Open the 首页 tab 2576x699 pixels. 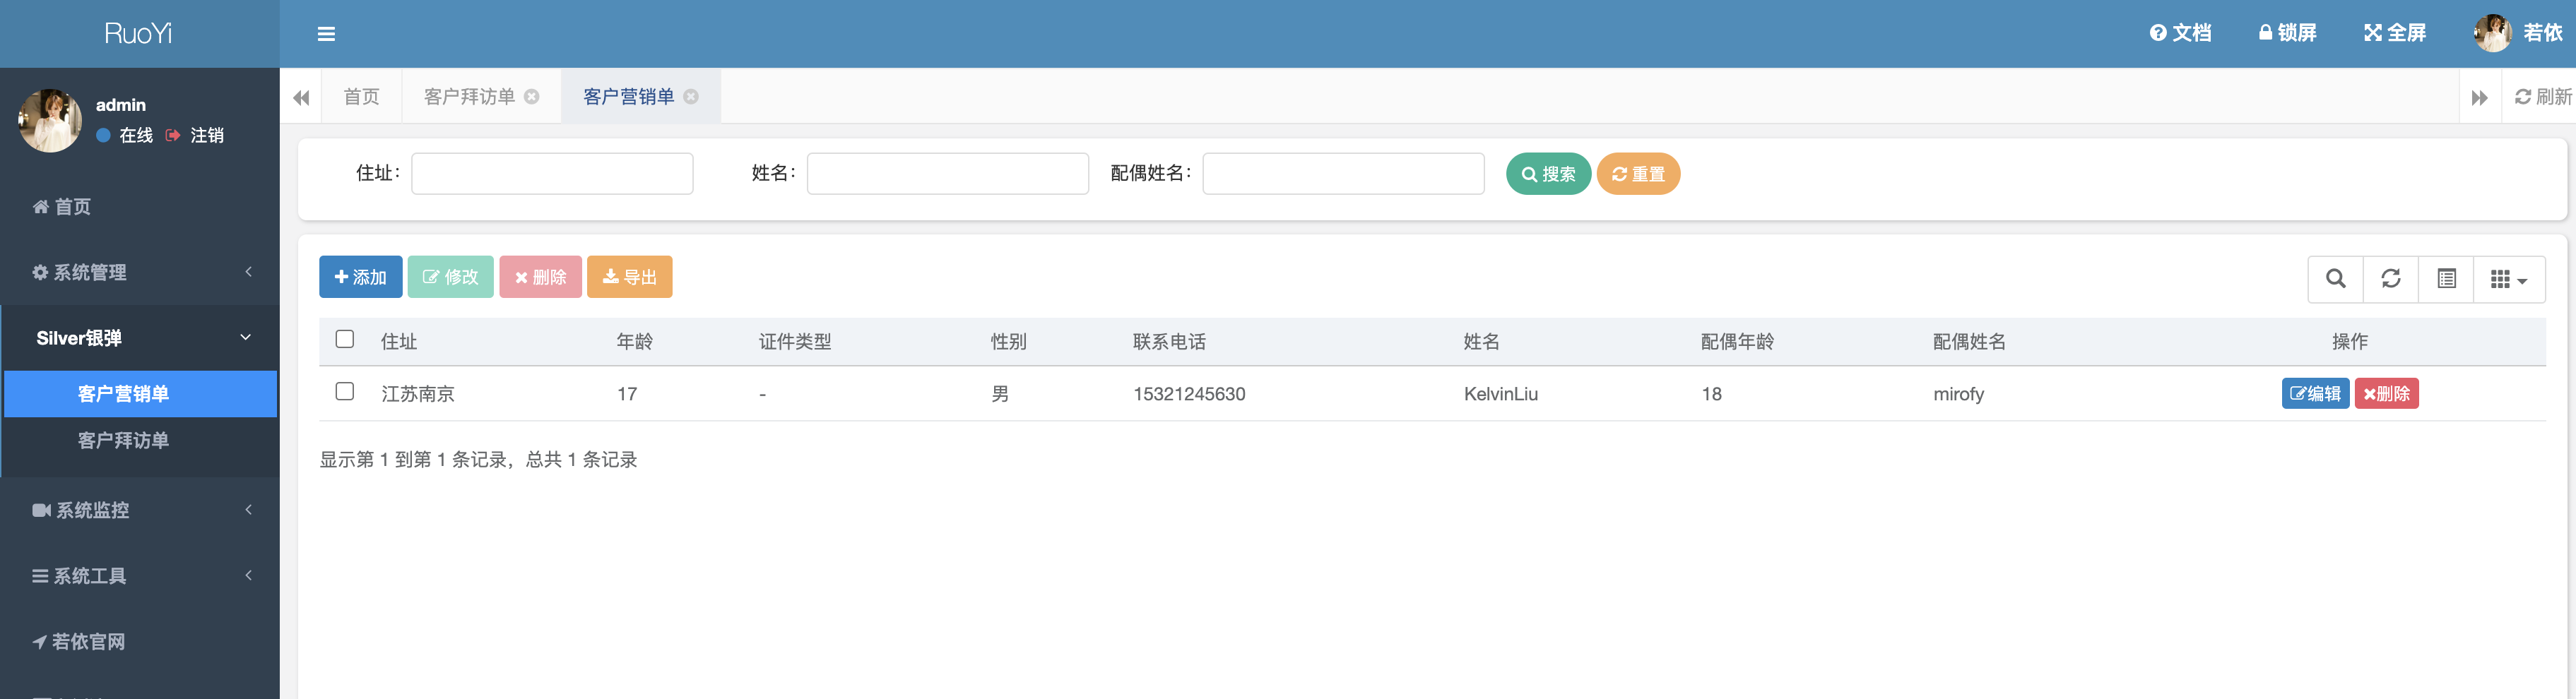click(361, 96)
